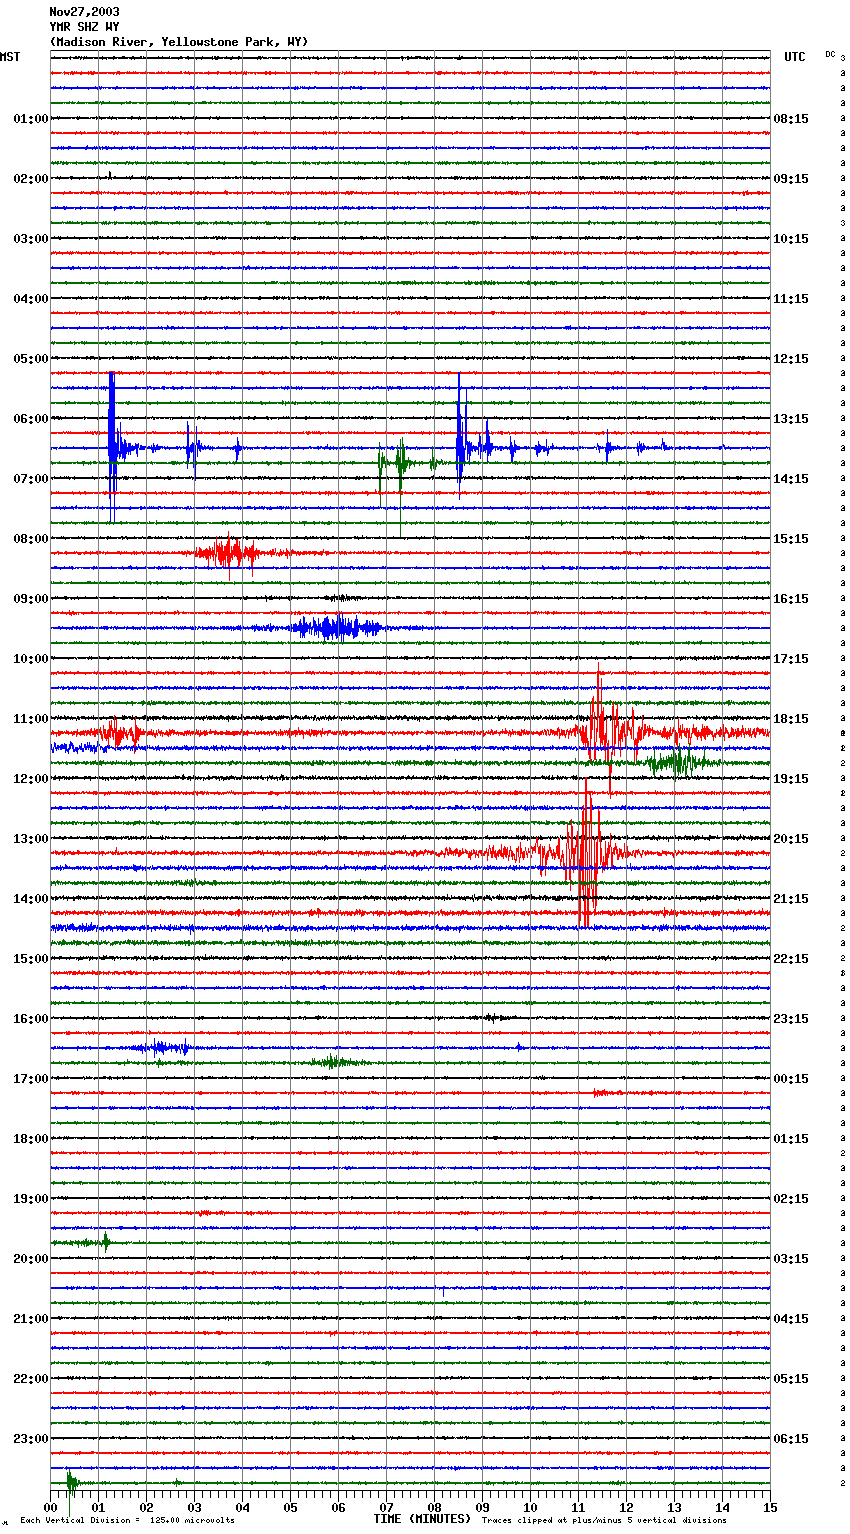Image resolution: width=850 pixels, height=1534 pixels.
Task: Click the 13:00 MST time label
Action: 31,839
